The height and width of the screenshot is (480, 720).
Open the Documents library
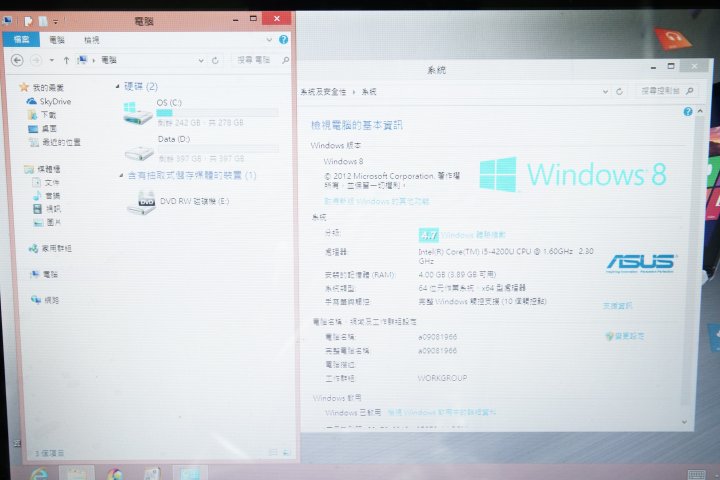coord(46,182)
